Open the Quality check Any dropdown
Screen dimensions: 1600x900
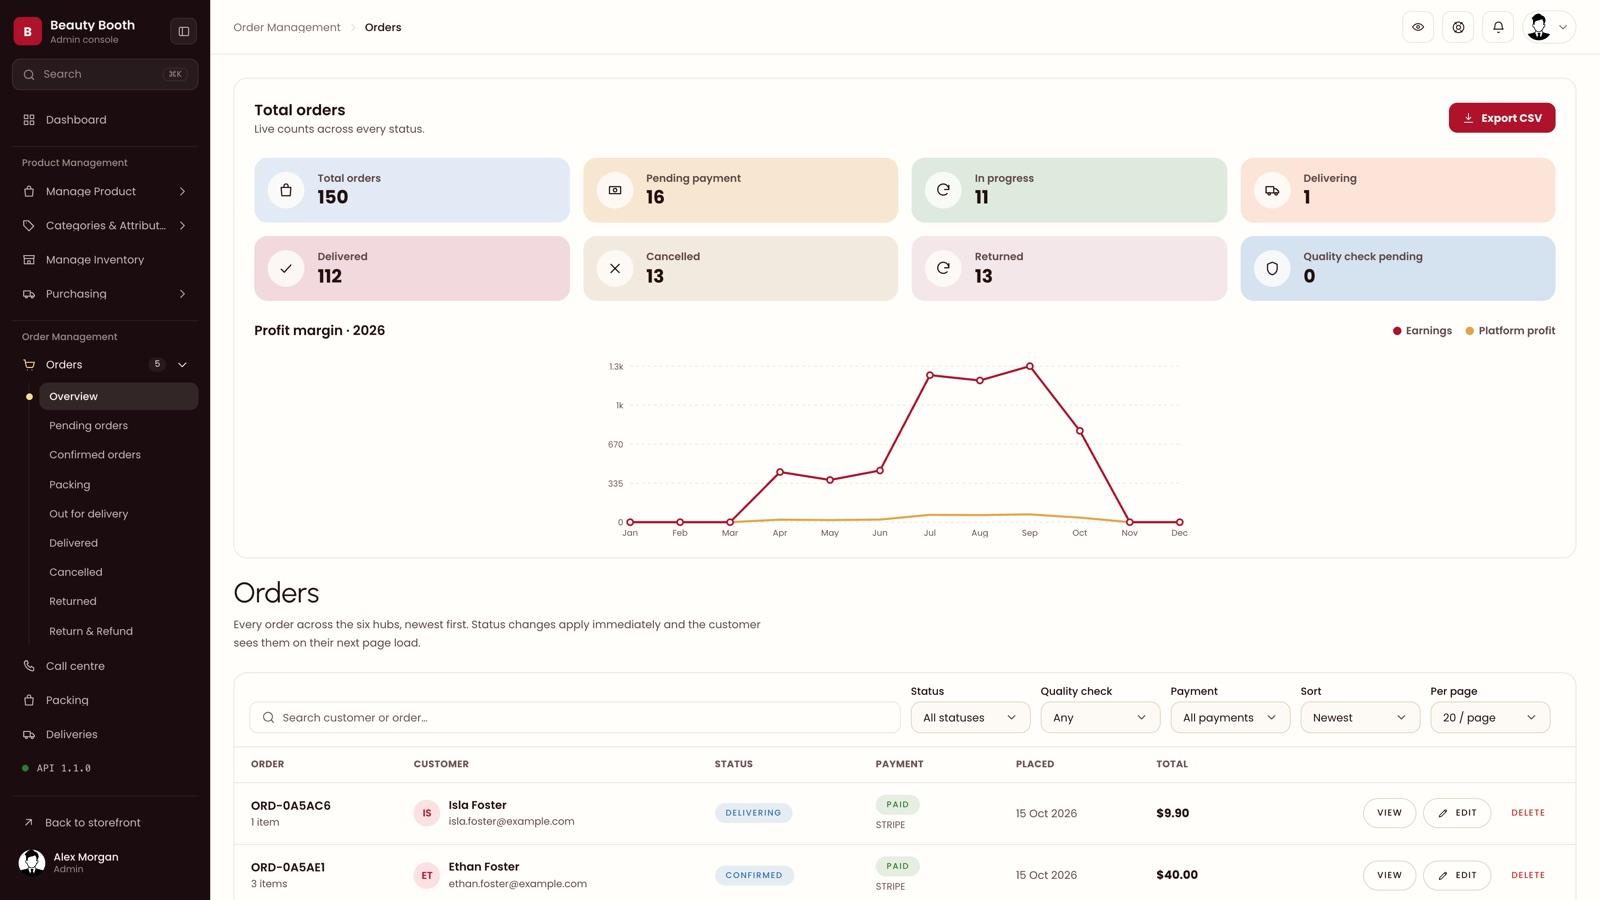point(1100,717)
